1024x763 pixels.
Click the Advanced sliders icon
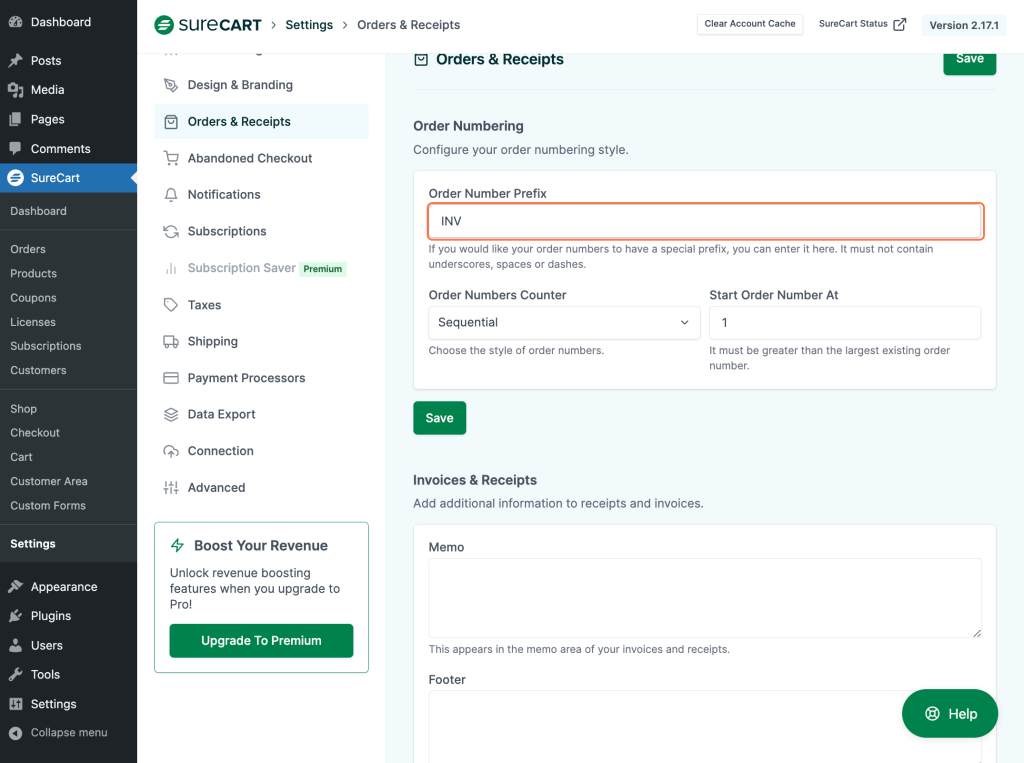pos(170,488)
